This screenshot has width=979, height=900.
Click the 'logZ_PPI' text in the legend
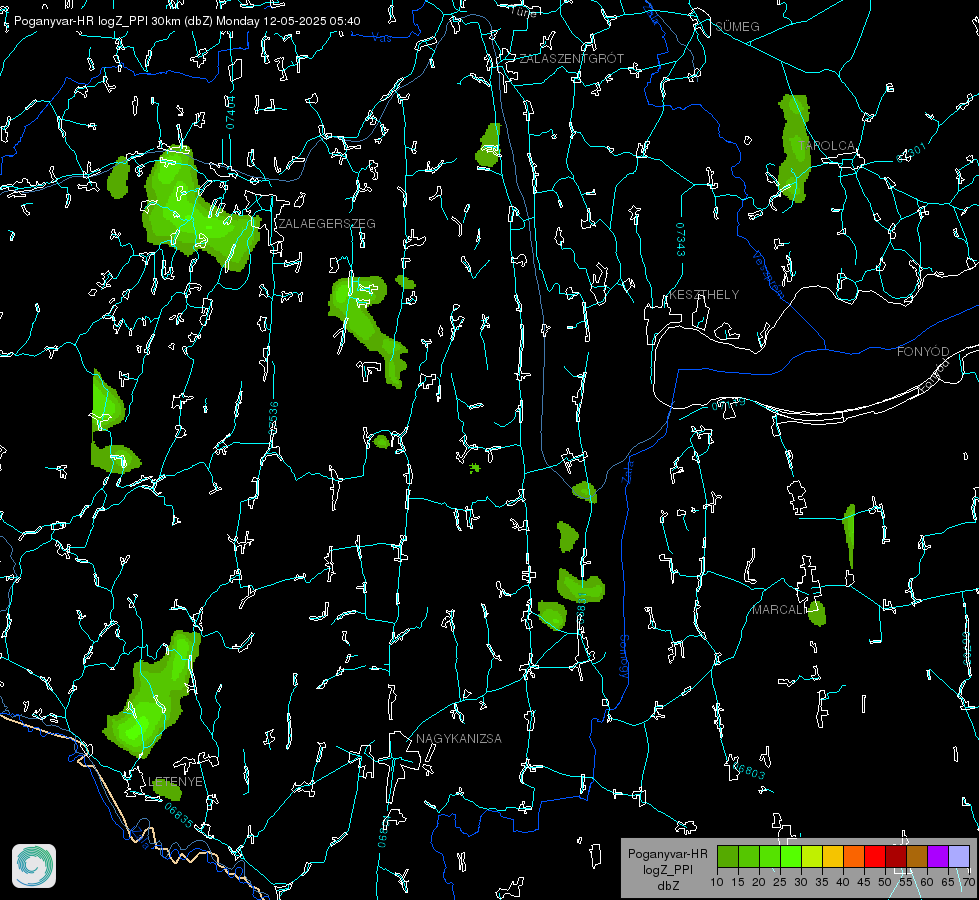[x=667, y=869]
